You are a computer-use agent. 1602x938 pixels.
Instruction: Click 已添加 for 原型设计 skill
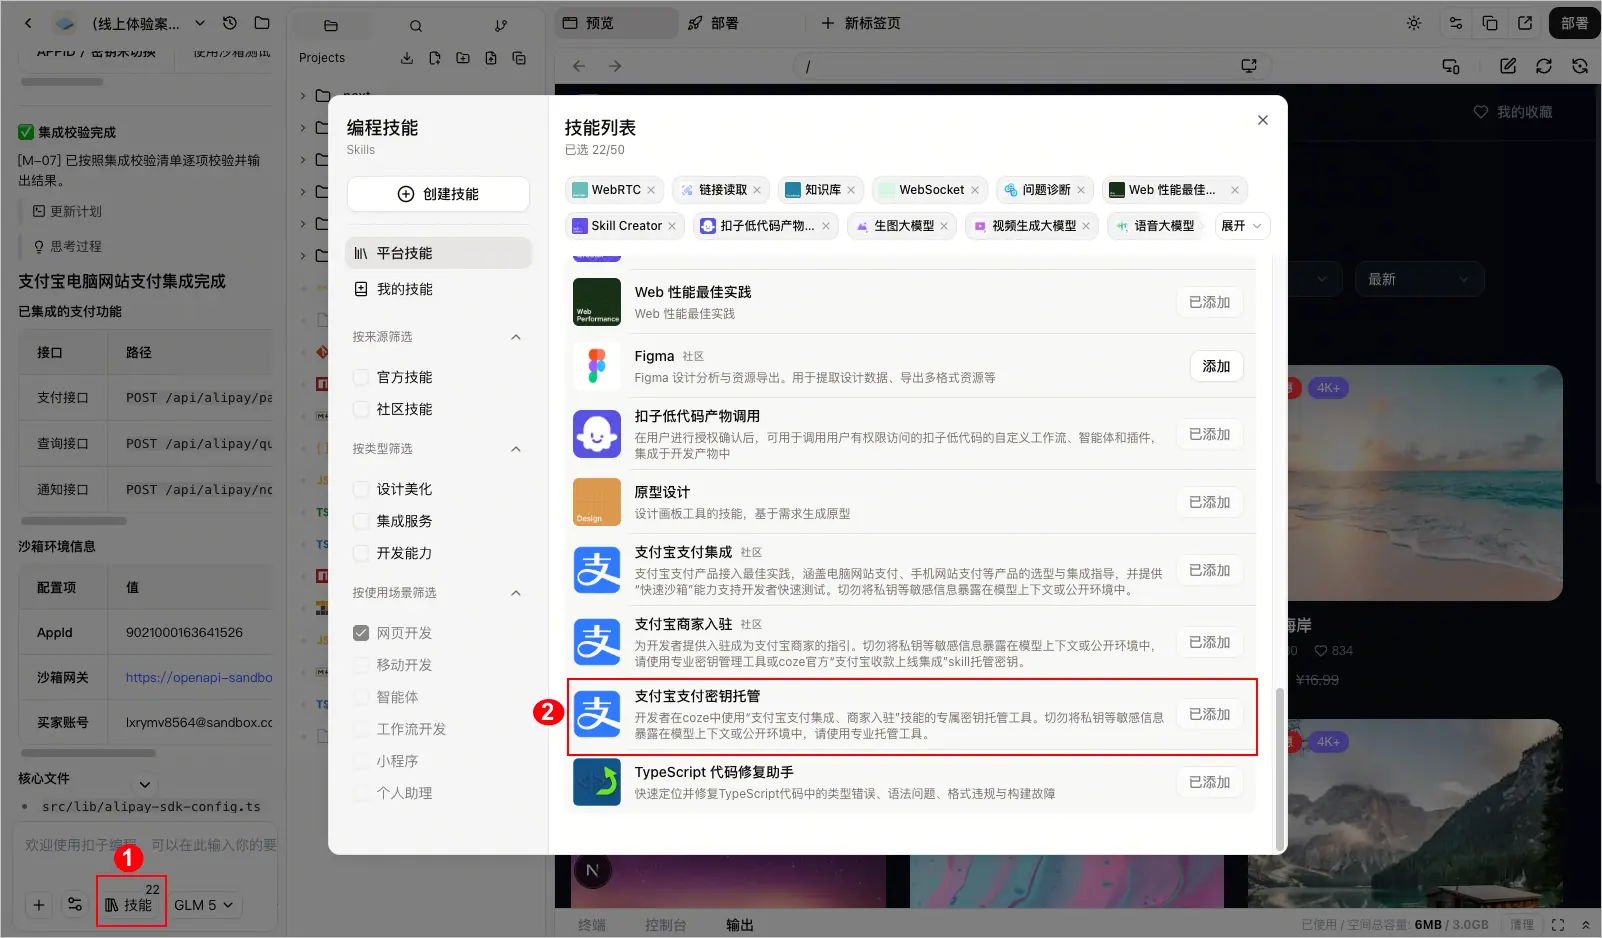click(1209, 502)
